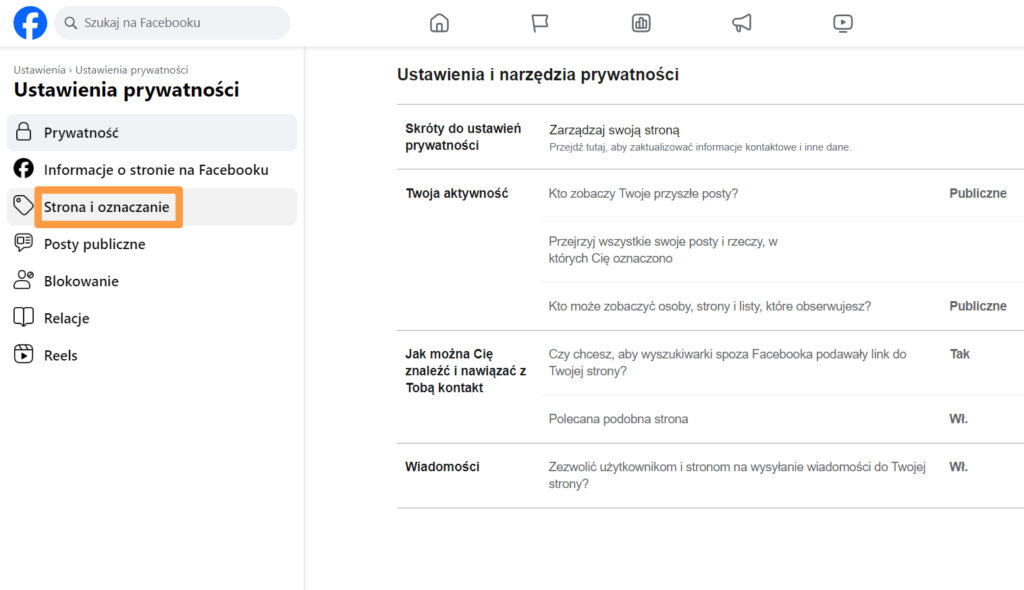Image resolution: width=1024 pixels, height=590 pixels.
Task: Edit the search engine link setting Tak
Action: point(959,354)
